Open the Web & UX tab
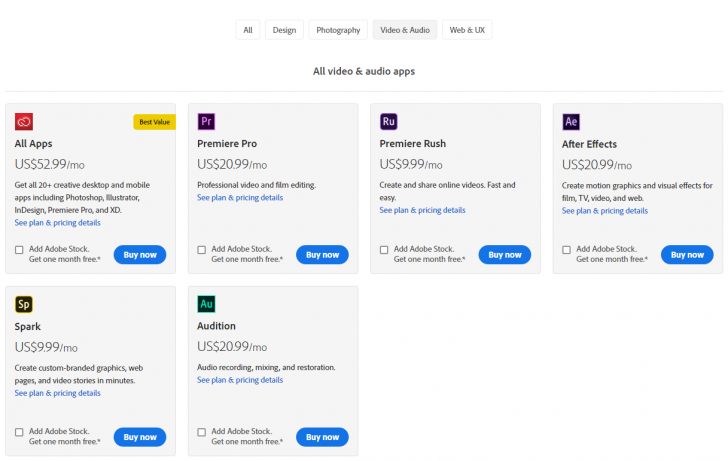 (x=467, y=30)
